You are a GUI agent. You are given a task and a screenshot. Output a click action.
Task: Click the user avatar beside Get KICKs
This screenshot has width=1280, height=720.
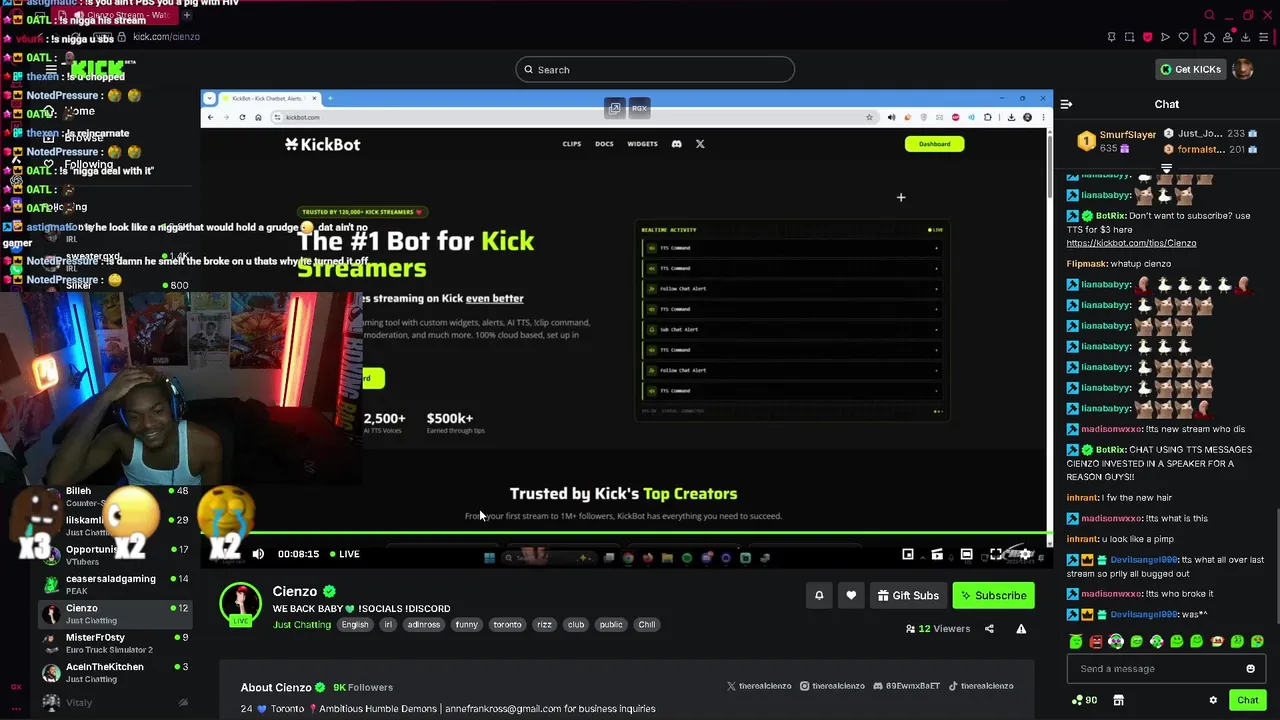[x=1243, y=69]
